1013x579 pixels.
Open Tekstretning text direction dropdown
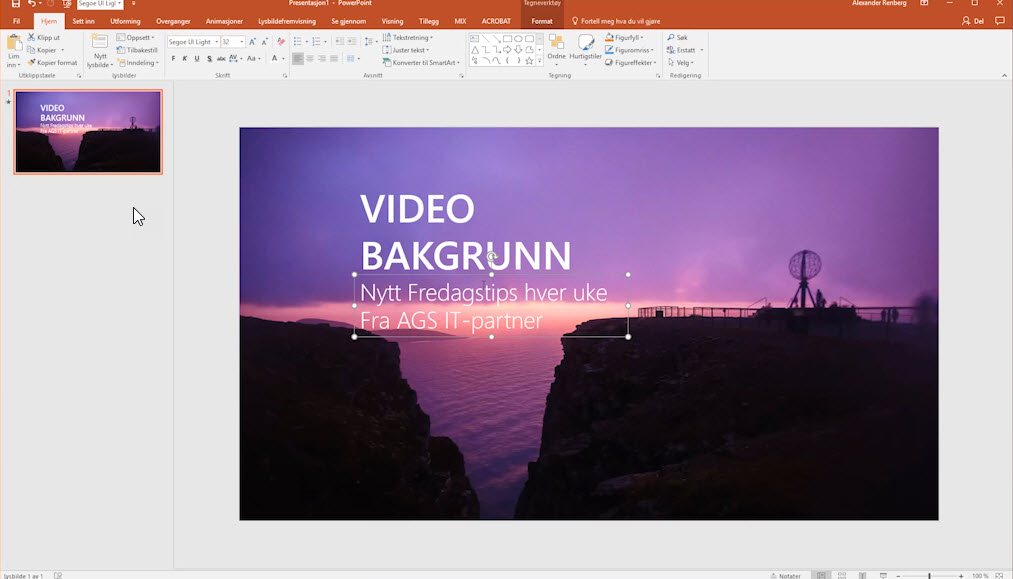coord(408,37)
